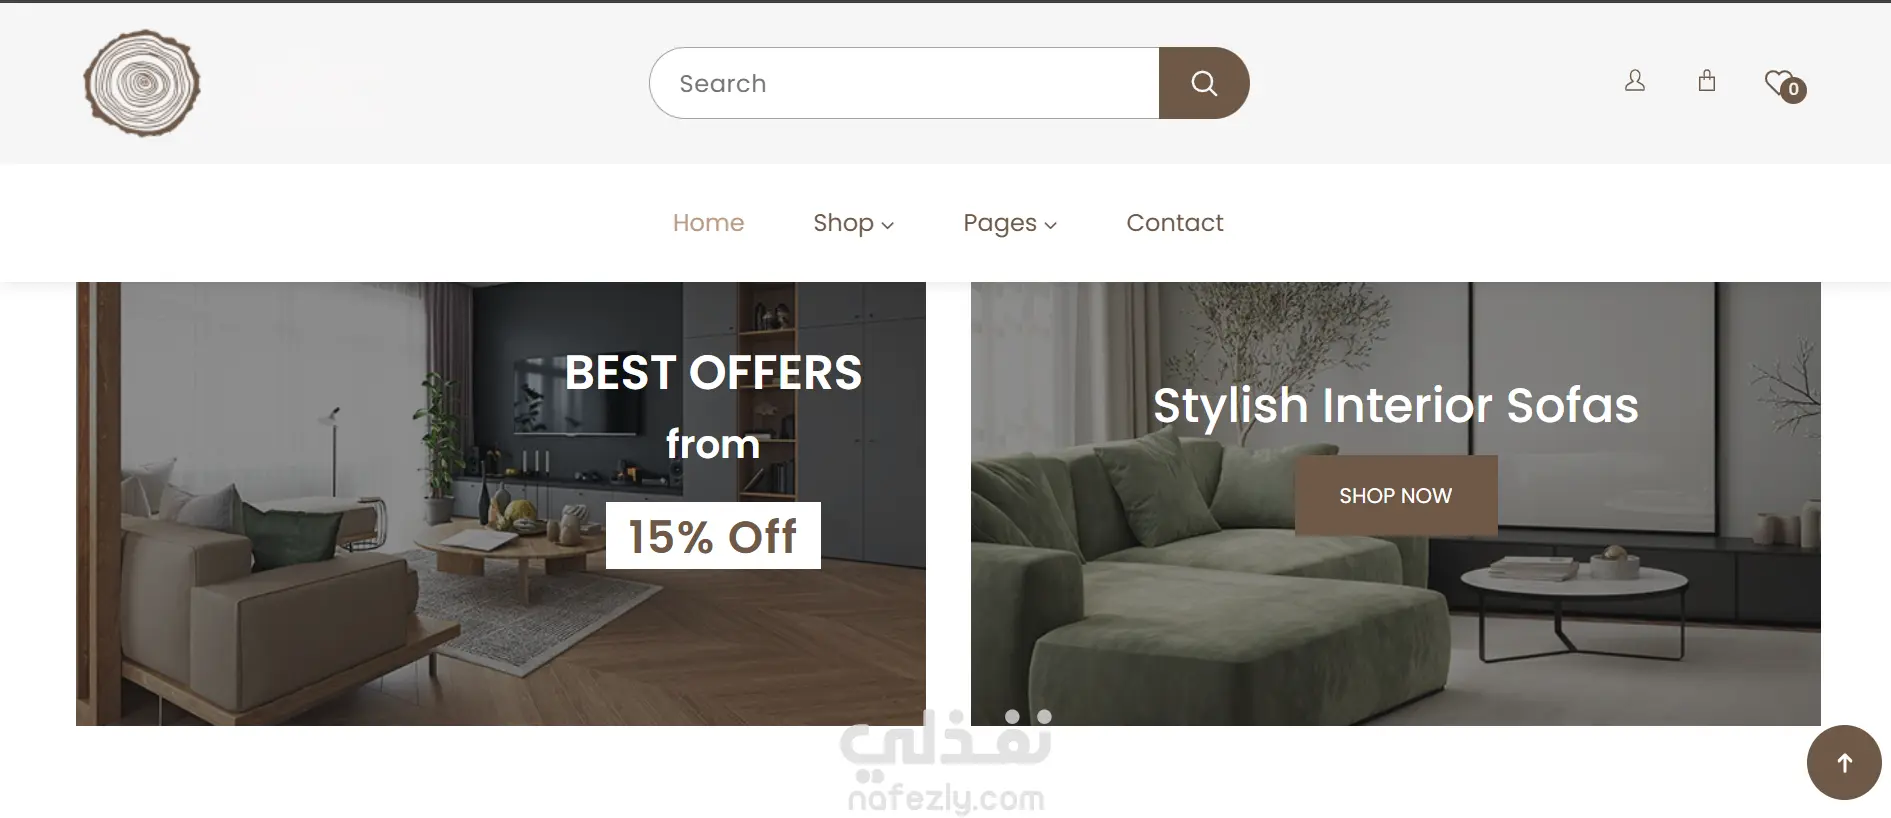This screenshot has width=1891, height=818.
Task: Select the second carousel slide dot
Action: [1044, 716]
